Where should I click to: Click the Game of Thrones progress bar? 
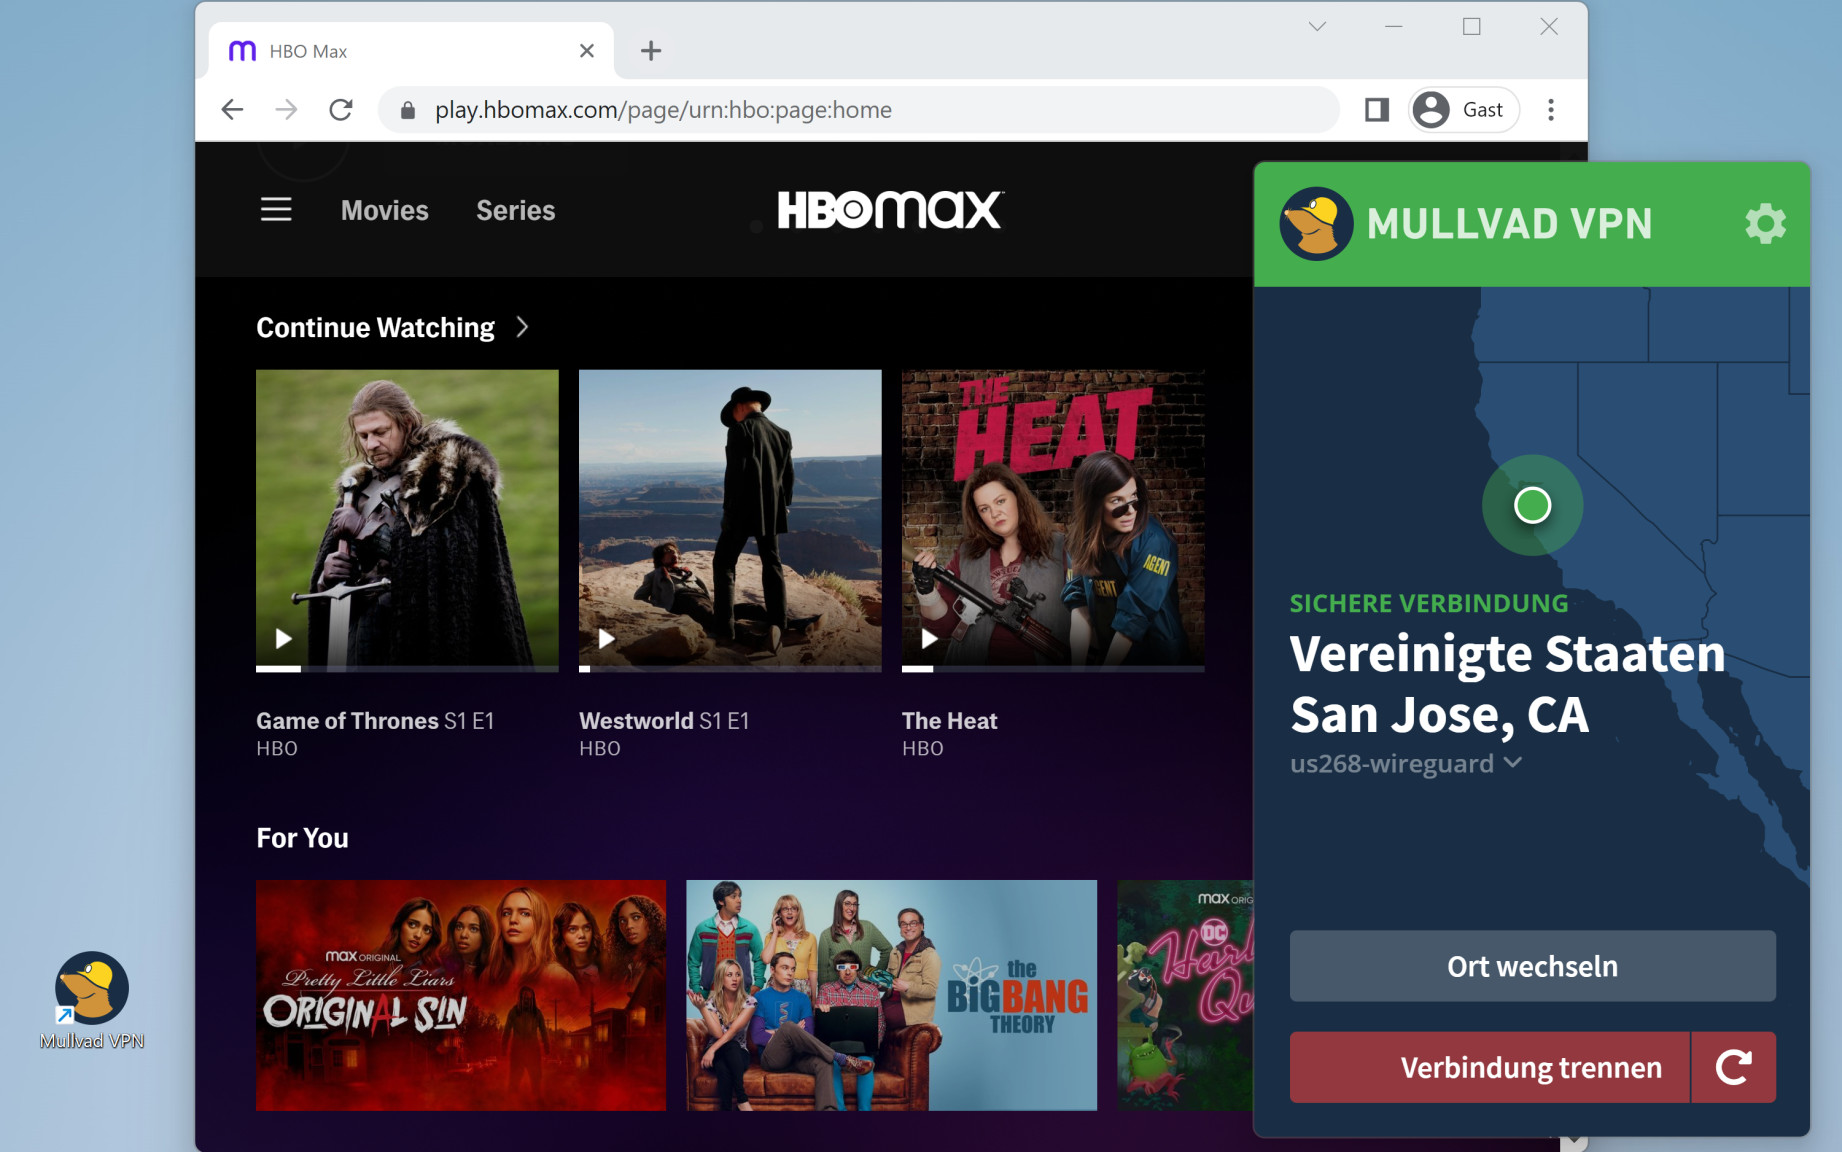pyautogui.click(x=407, y=668)
